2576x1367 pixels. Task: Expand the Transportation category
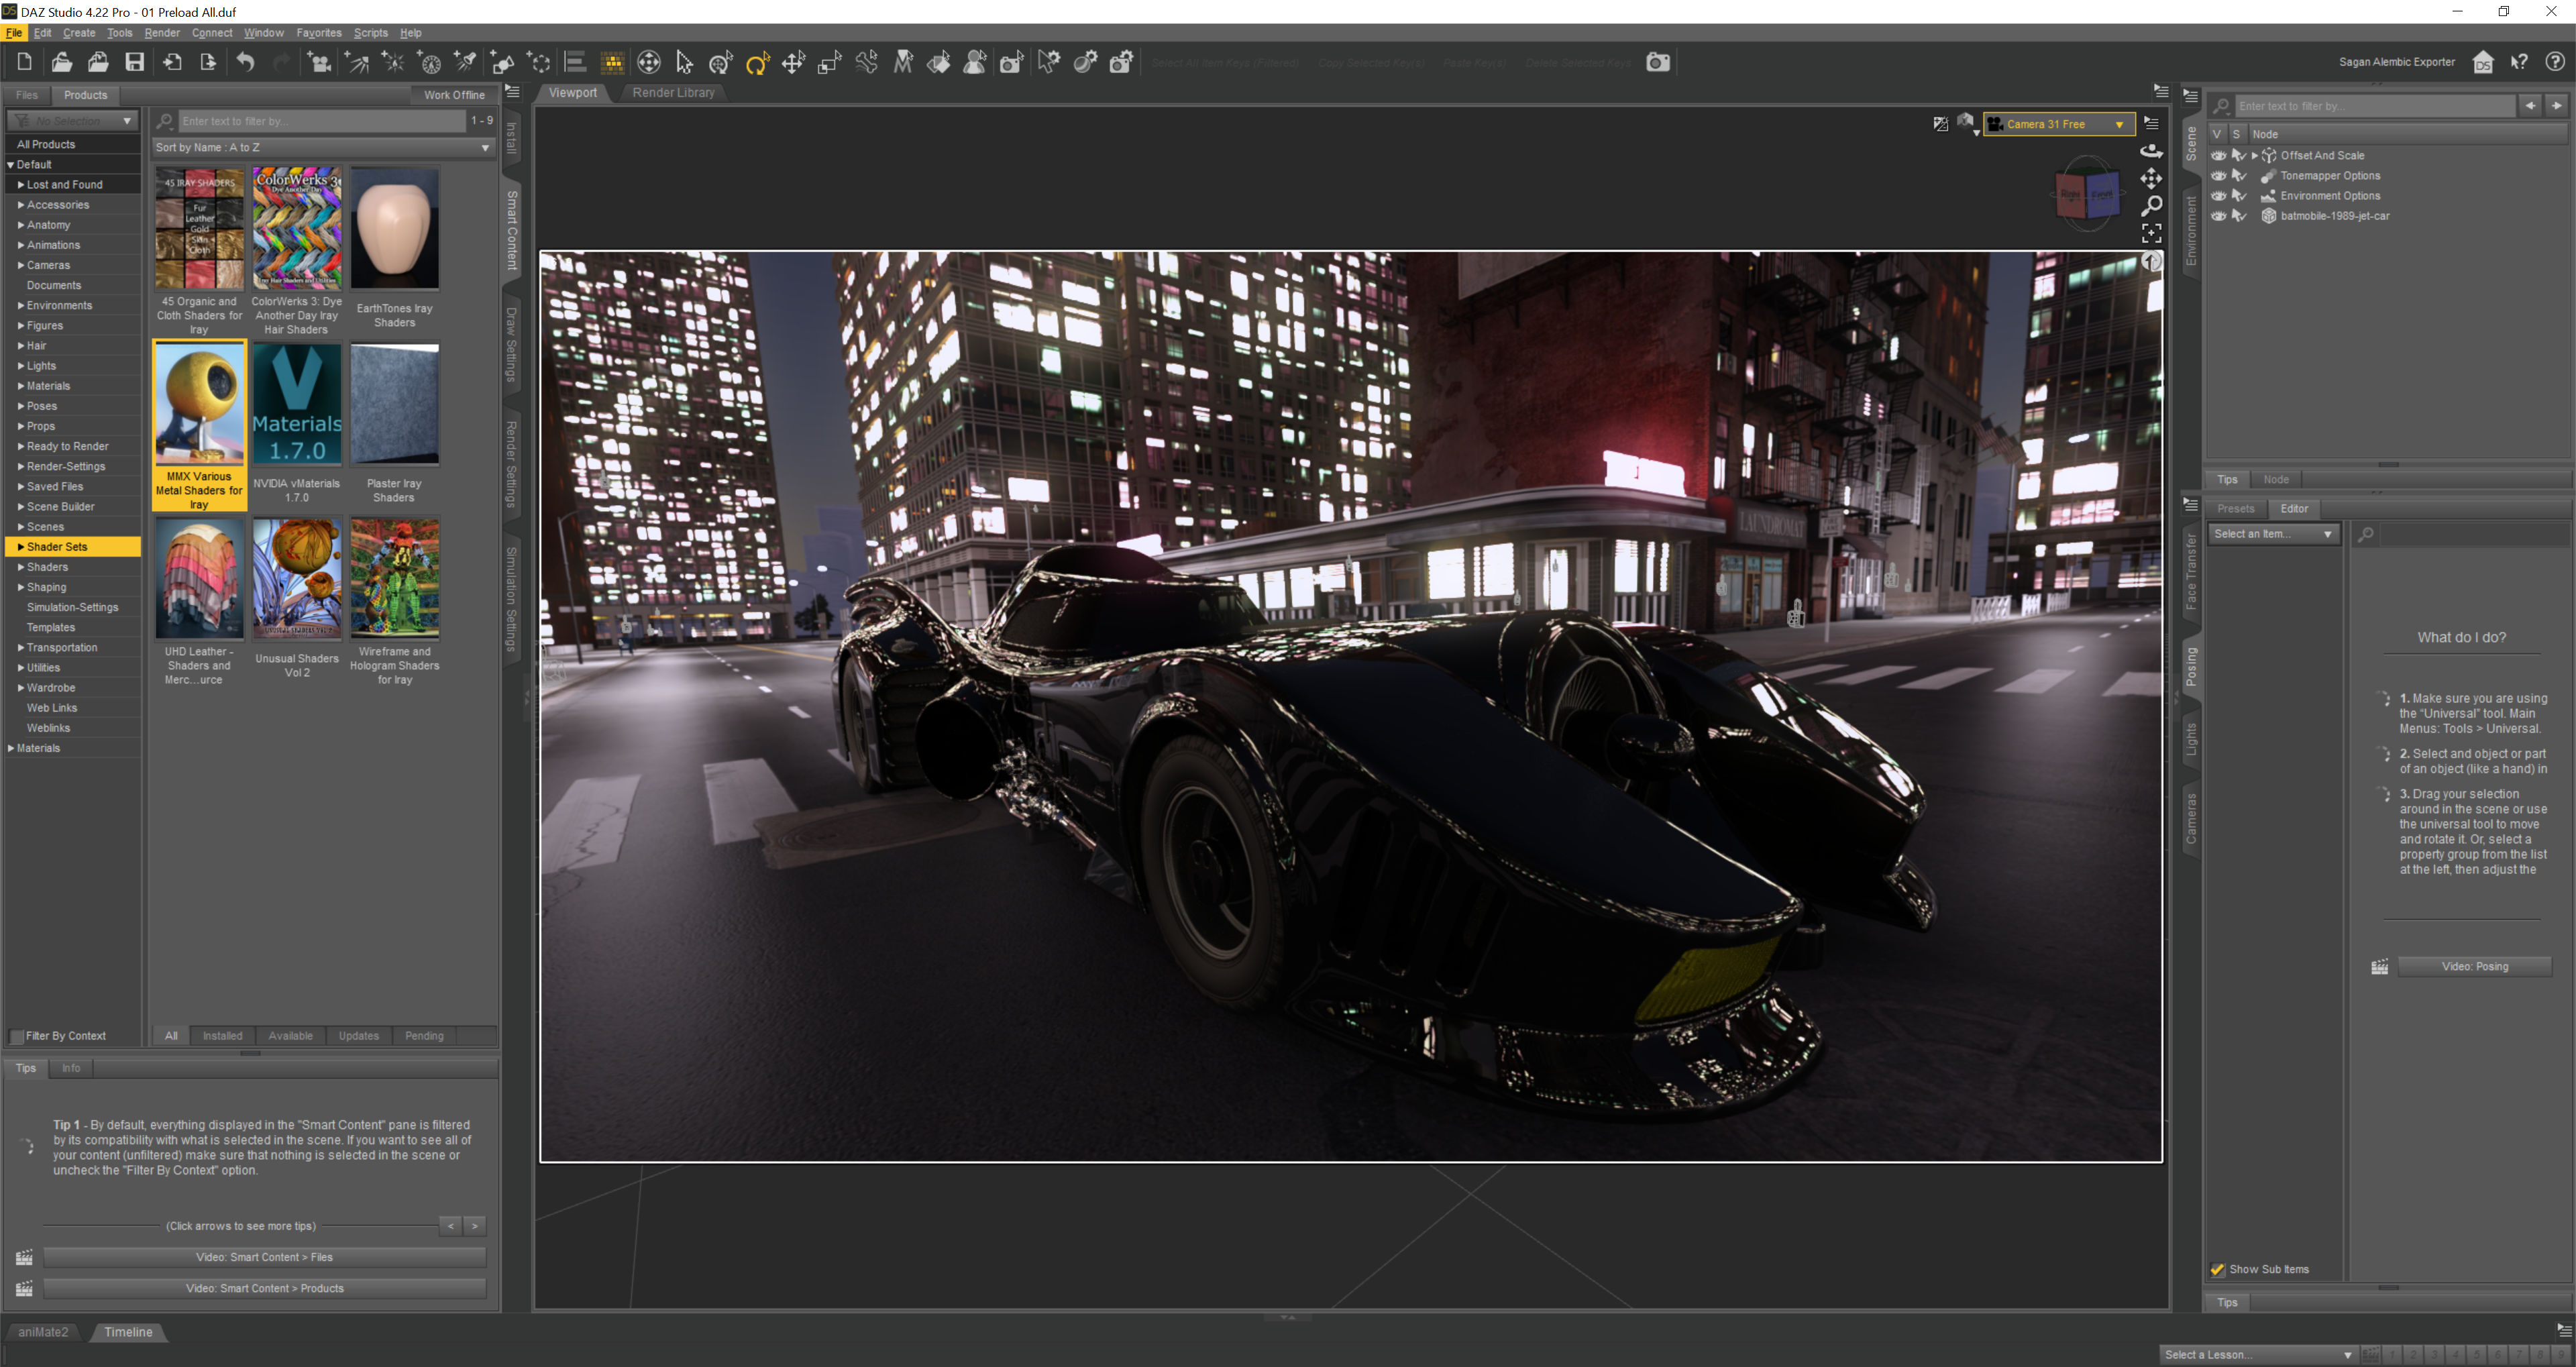click(21, 648)
